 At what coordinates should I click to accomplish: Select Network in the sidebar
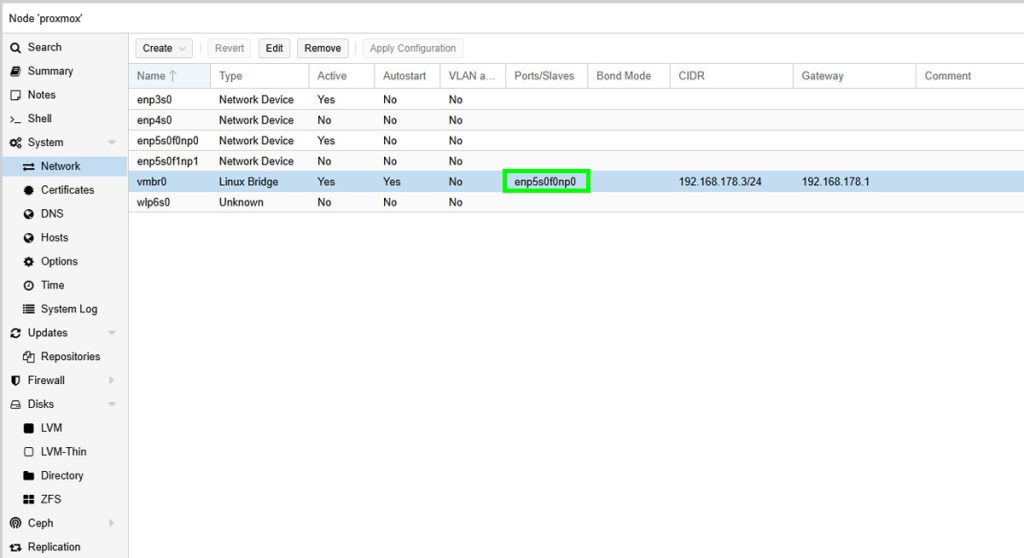[60, 166]
